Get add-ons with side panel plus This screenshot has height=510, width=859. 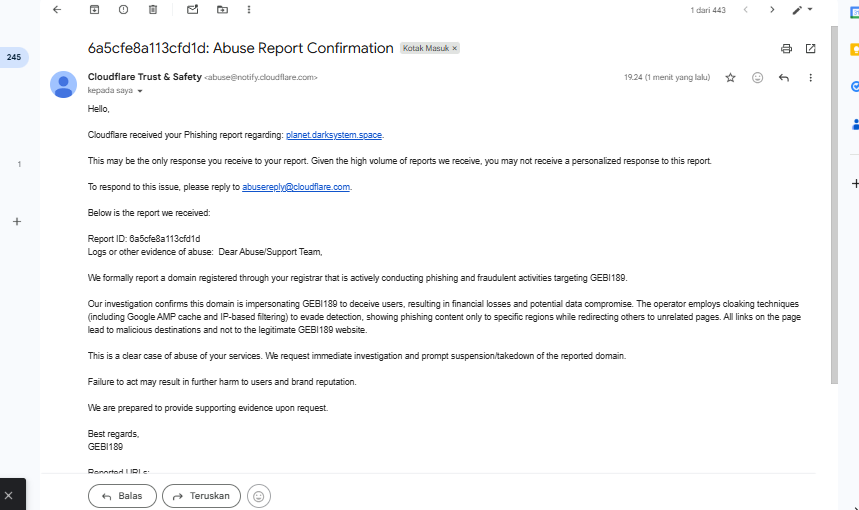point(855,183)
